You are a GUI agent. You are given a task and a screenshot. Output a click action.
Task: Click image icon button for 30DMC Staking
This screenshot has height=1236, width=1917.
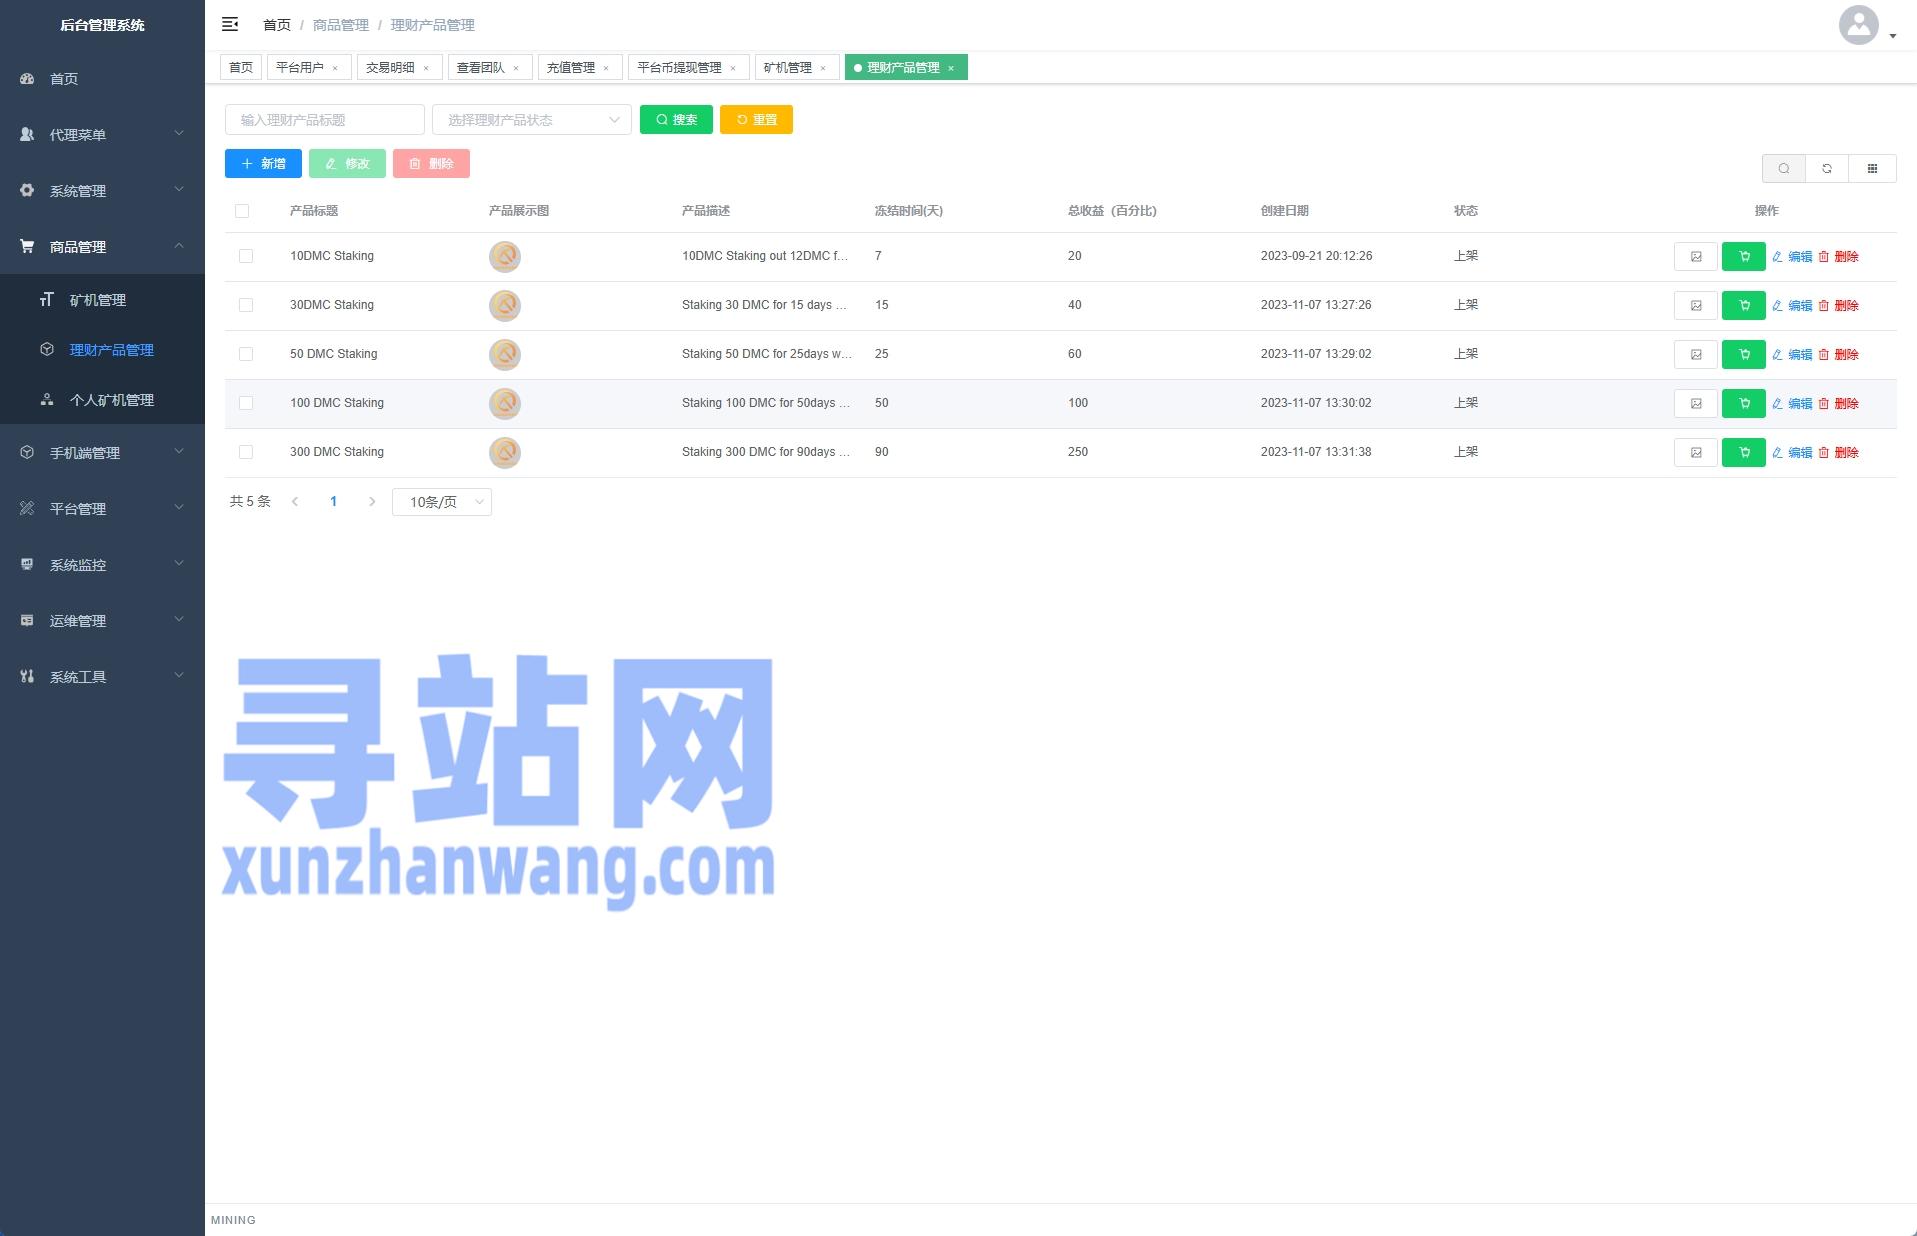(1695, 306)
